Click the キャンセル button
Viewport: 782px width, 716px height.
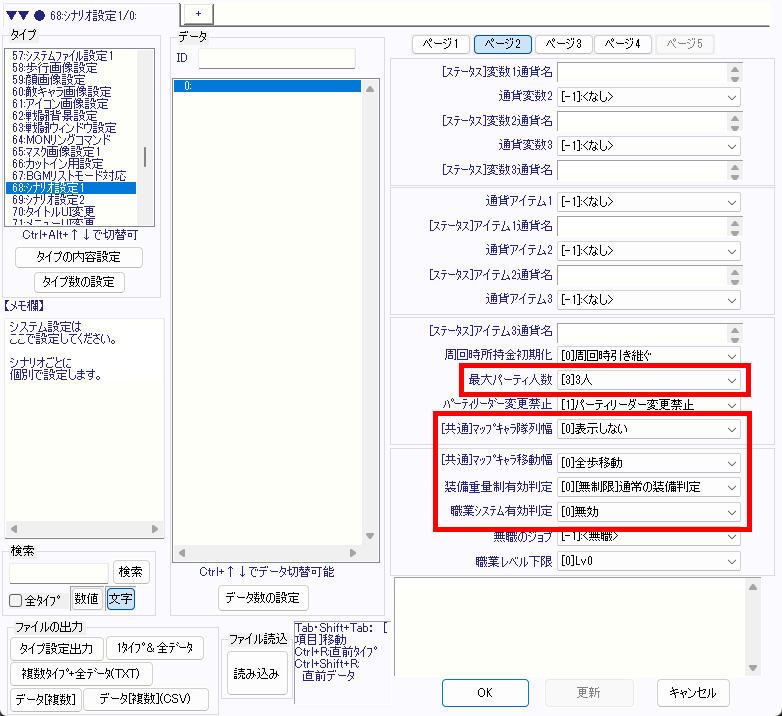[693, 692]
